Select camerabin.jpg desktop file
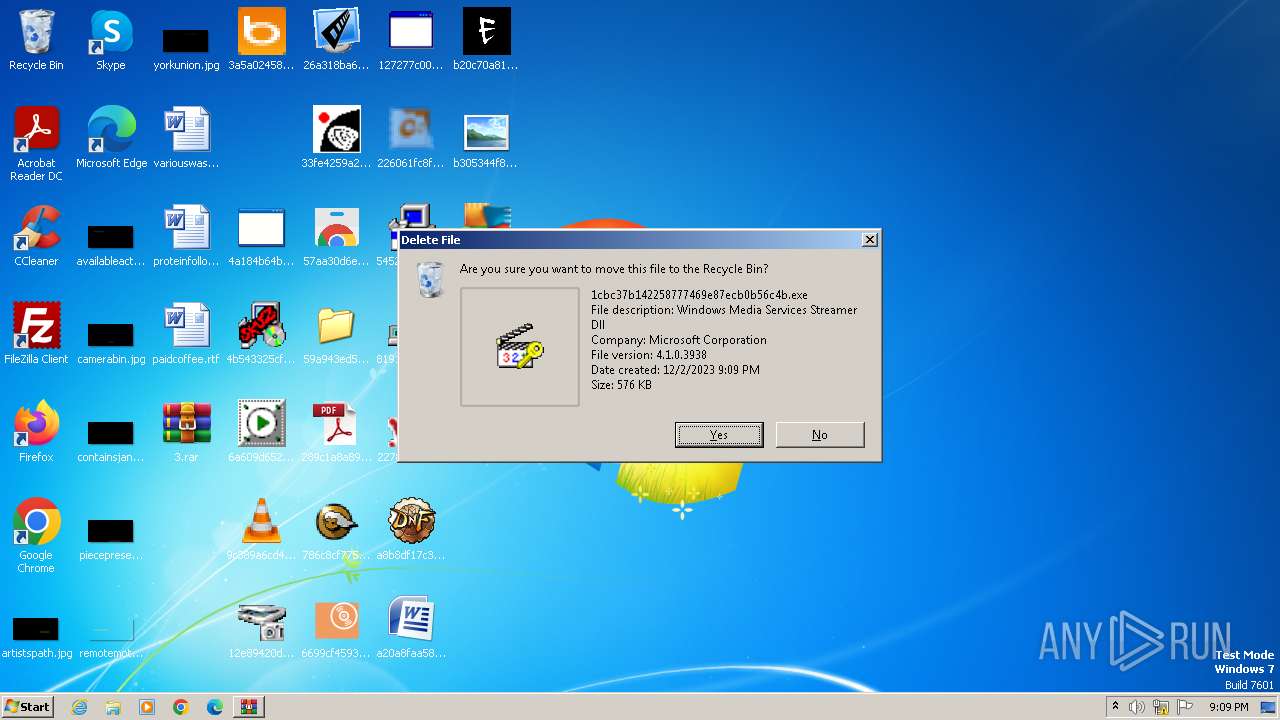Viewport: 1280px width, 720px height. [x=111, y=343]
